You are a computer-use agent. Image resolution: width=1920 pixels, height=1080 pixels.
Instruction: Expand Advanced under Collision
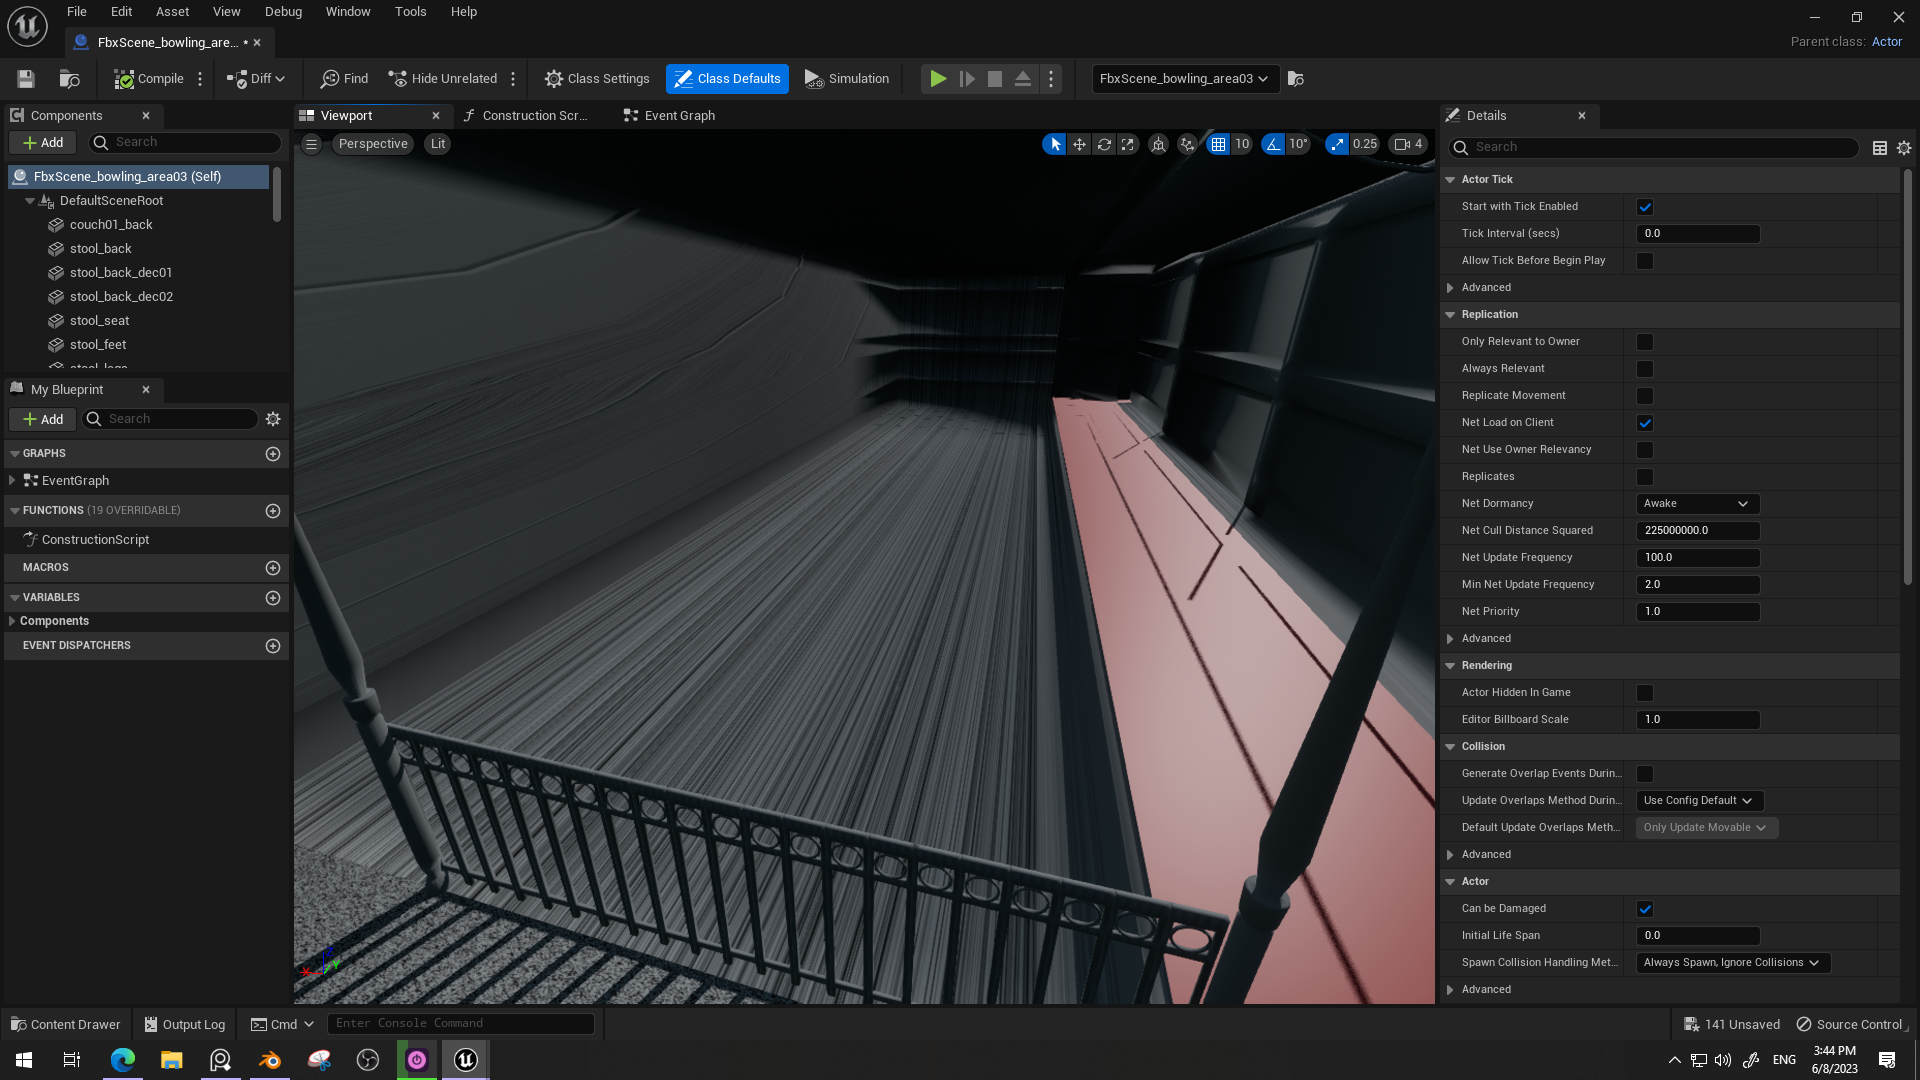coord(1450,855)
